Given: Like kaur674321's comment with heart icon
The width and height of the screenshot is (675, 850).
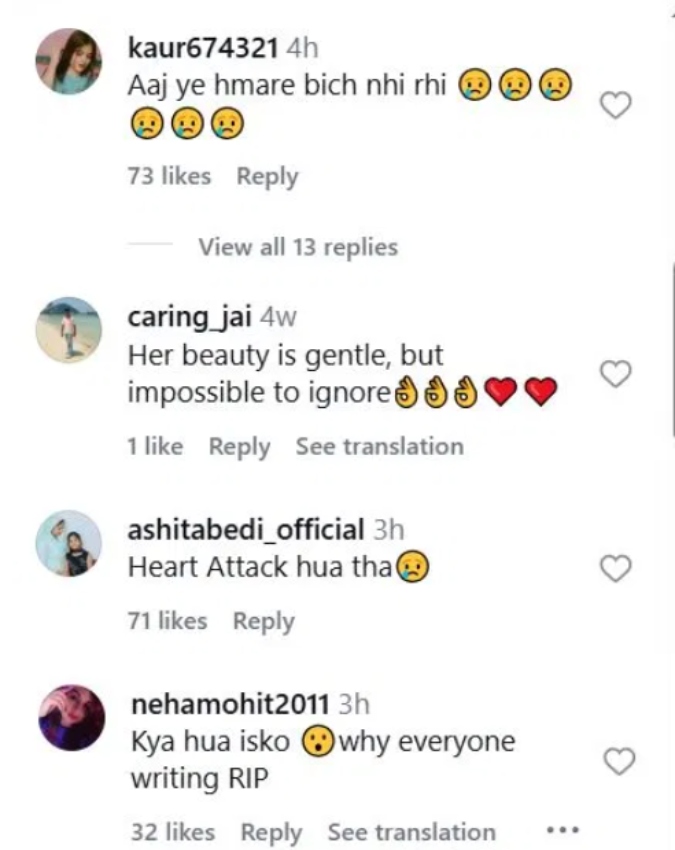Looking at the screenshot, I should [614, 104].
